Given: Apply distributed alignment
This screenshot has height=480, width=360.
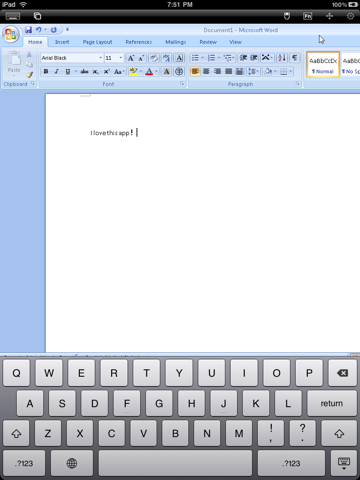Looking at the screenshot, I should click(239, 71).
